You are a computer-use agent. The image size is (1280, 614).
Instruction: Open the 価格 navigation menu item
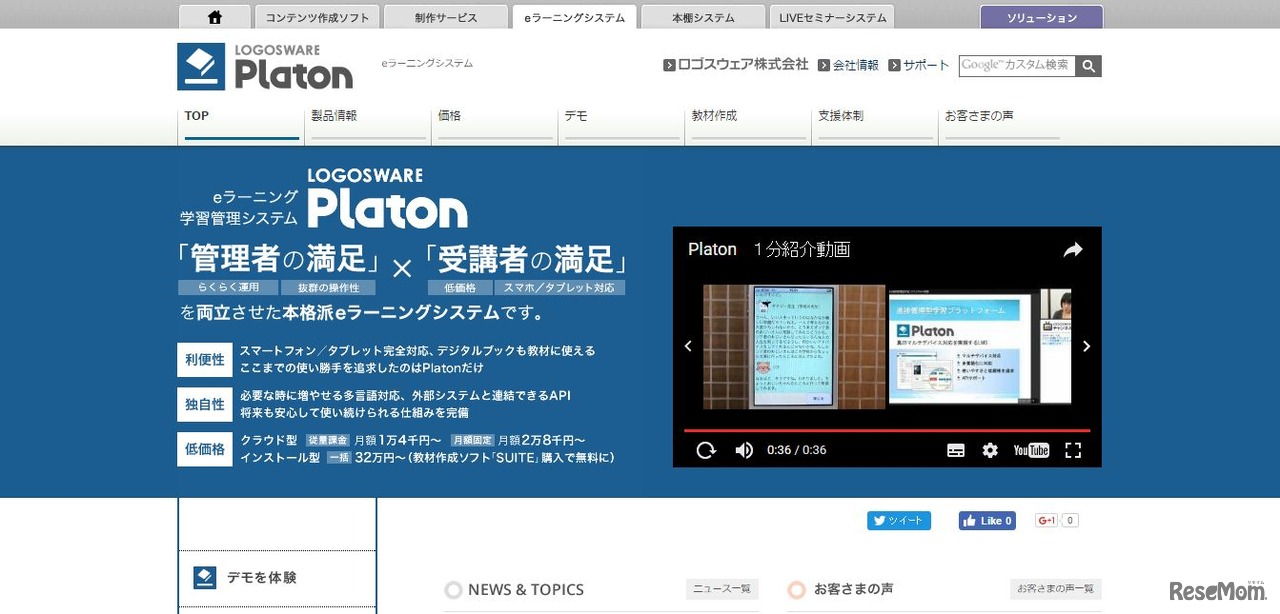coord(448,115)
